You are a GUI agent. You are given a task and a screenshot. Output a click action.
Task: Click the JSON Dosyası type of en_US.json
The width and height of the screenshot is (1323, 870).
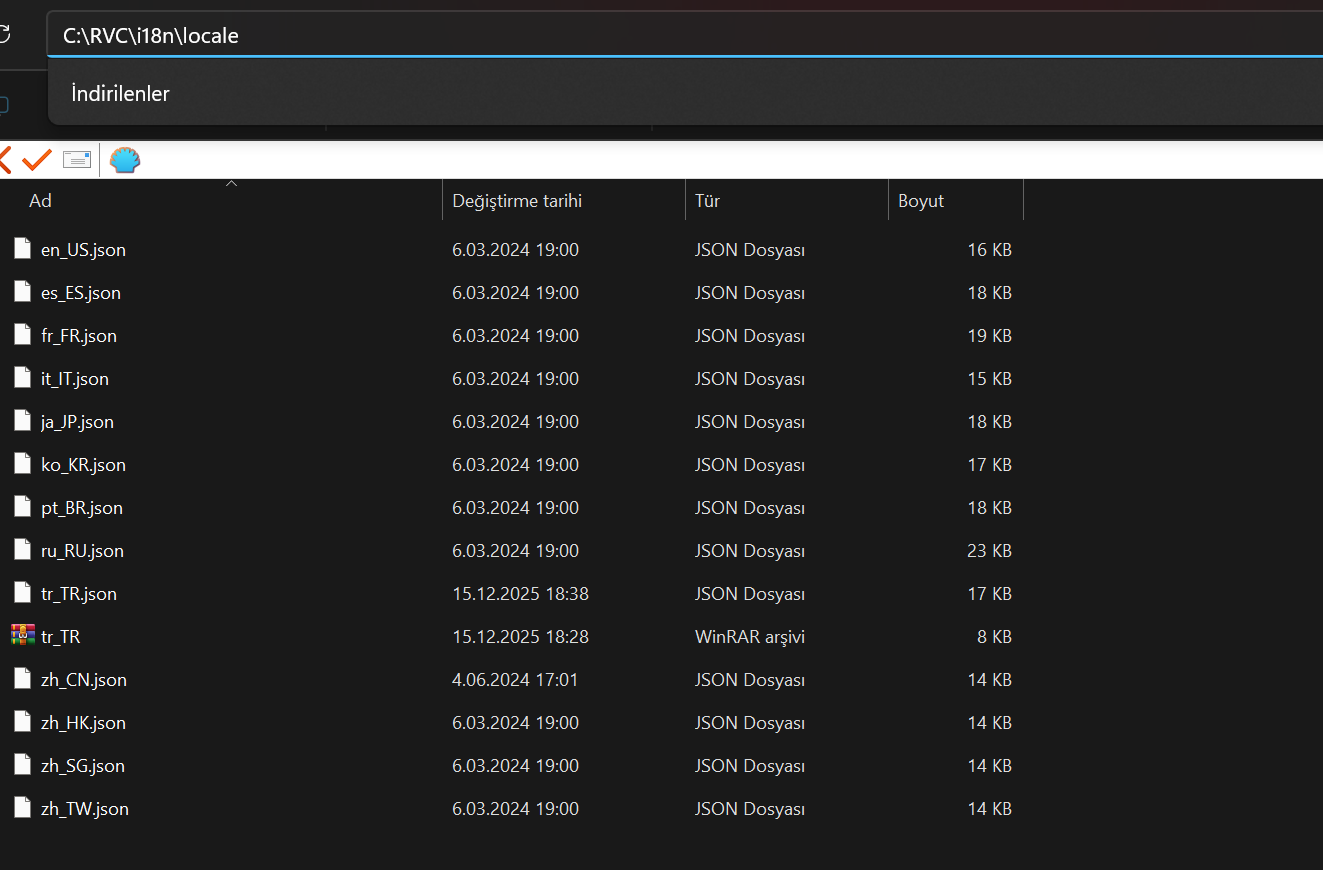750,250
